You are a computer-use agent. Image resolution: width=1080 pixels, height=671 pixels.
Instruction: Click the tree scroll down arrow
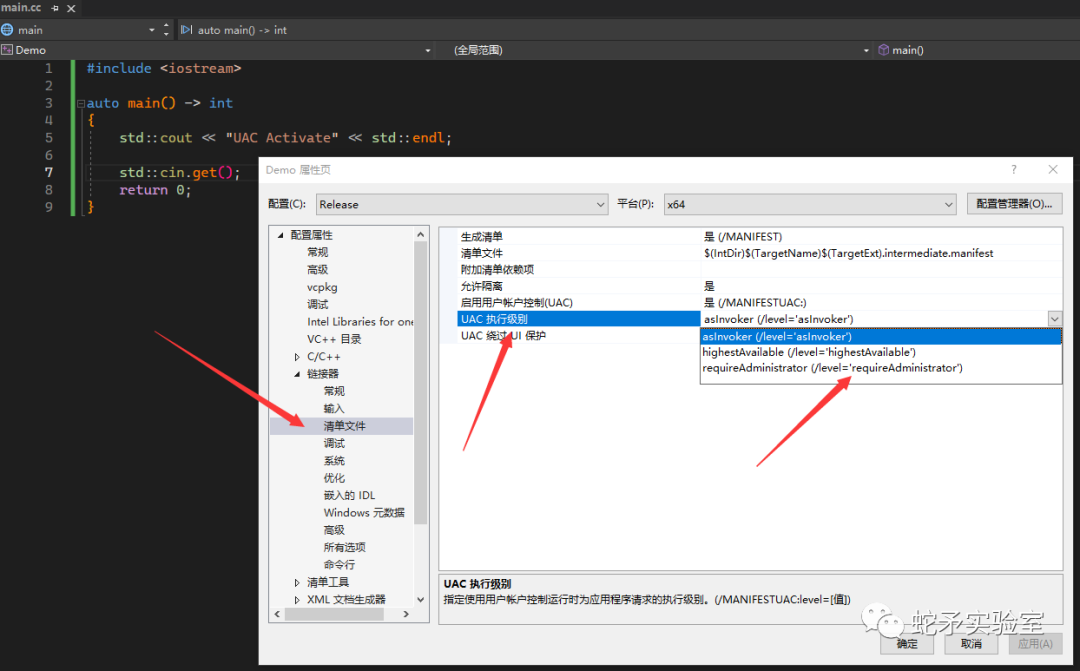pos(421,600)
